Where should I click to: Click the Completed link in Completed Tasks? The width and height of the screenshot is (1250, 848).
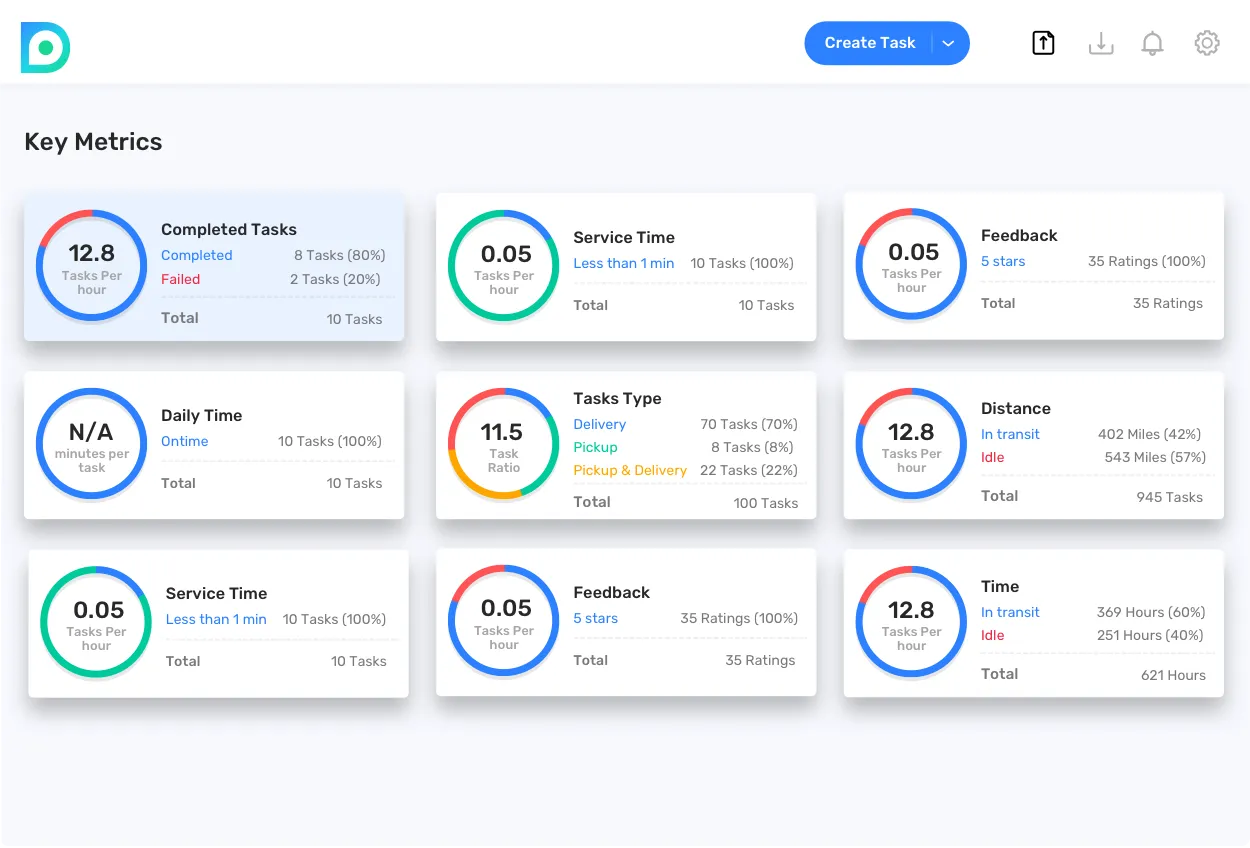click(x=196, y=256)
